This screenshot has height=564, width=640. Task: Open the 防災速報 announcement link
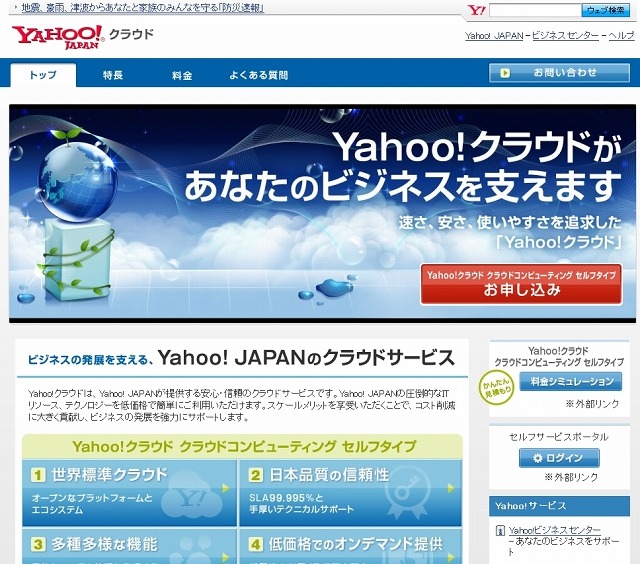[x=143, y=8]
